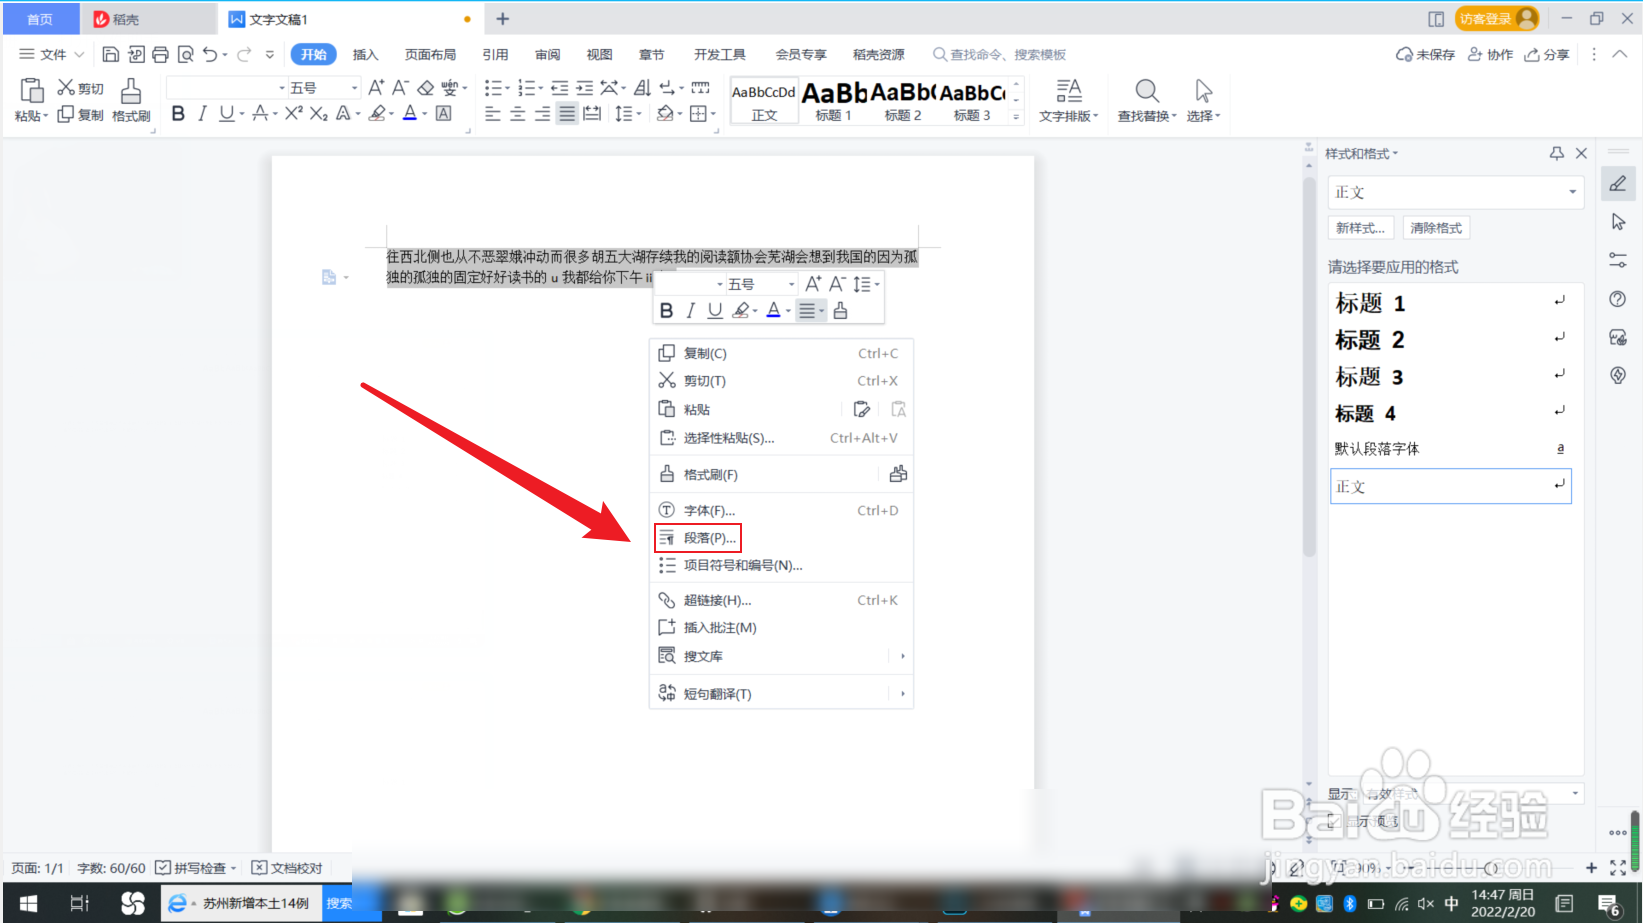Apply subscript formatting from the ribbon
The height and width of the screenshot is (923, 1643).
pos(318,114)
